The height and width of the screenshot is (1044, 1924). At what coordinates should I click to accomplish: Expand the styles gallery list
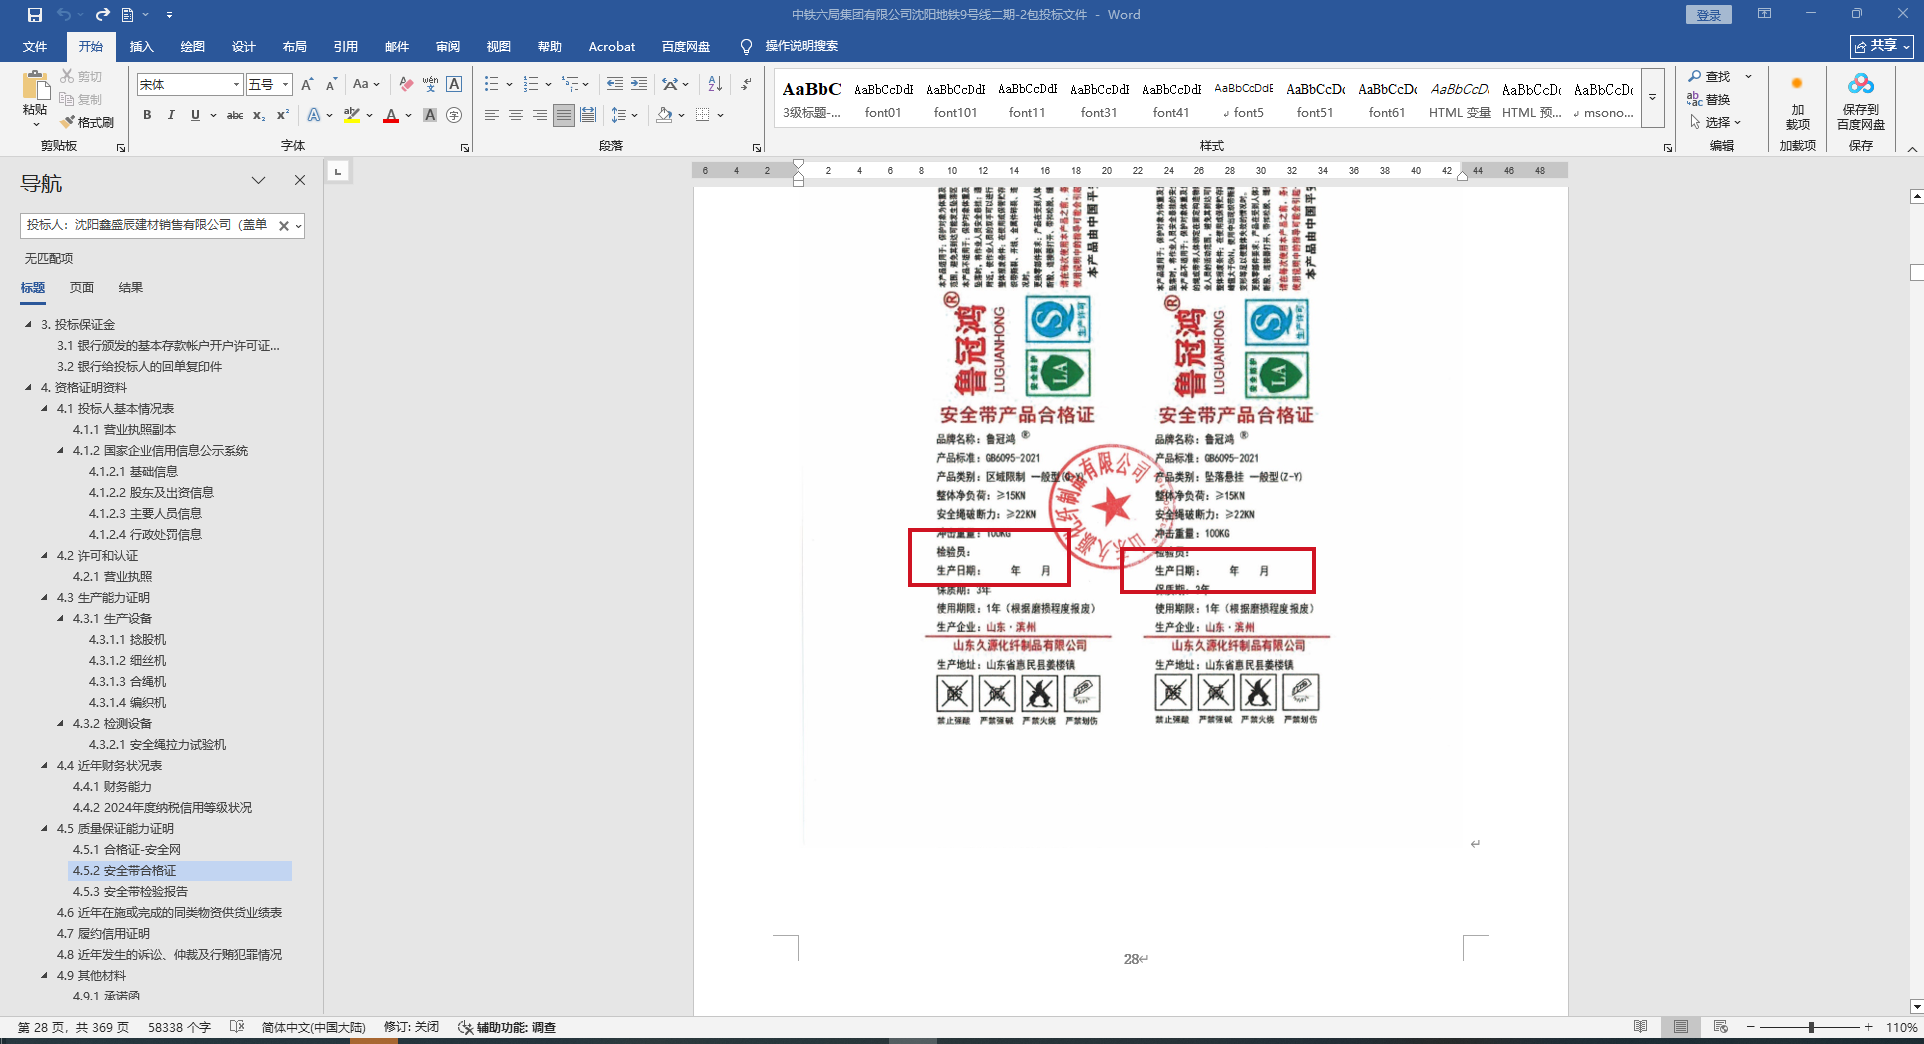pyautogui.click(x=1653, y=98)
